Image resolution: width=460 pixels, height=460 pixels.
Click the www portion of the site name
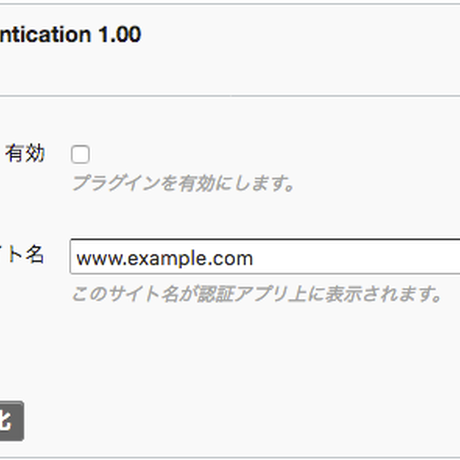97,259
